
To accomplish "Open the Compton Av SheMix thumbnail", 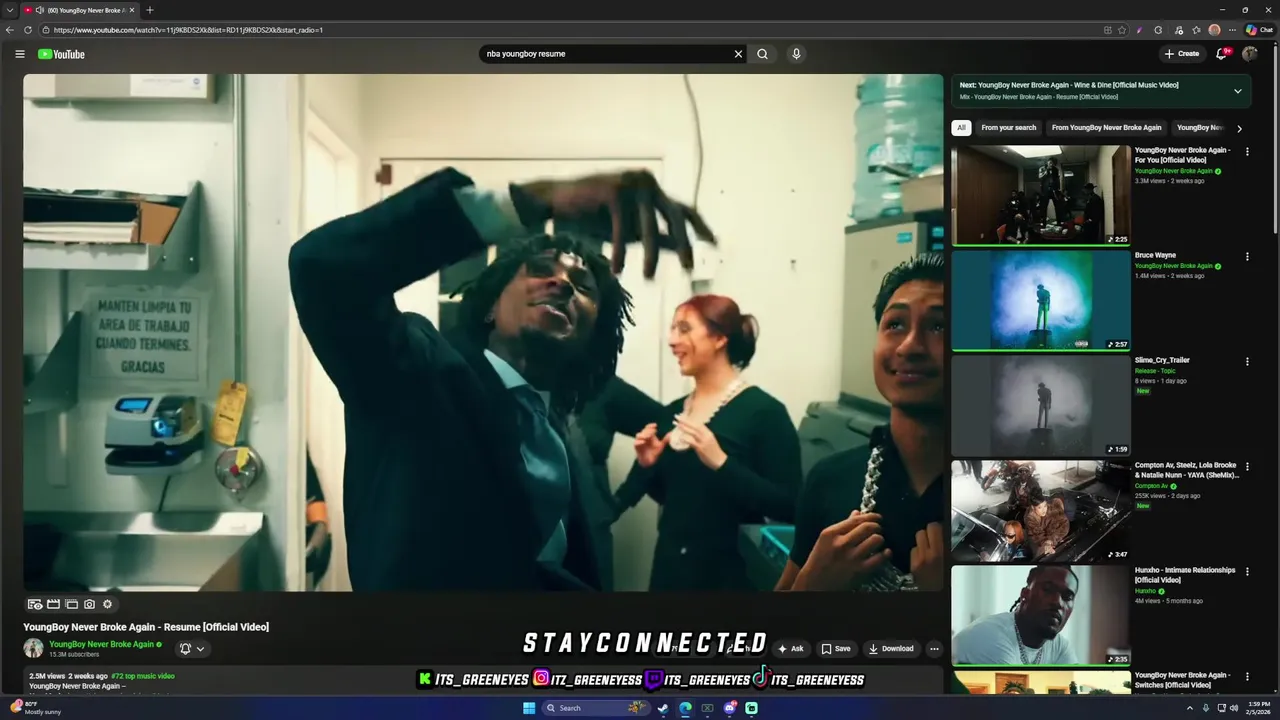I will point(1041,510).
